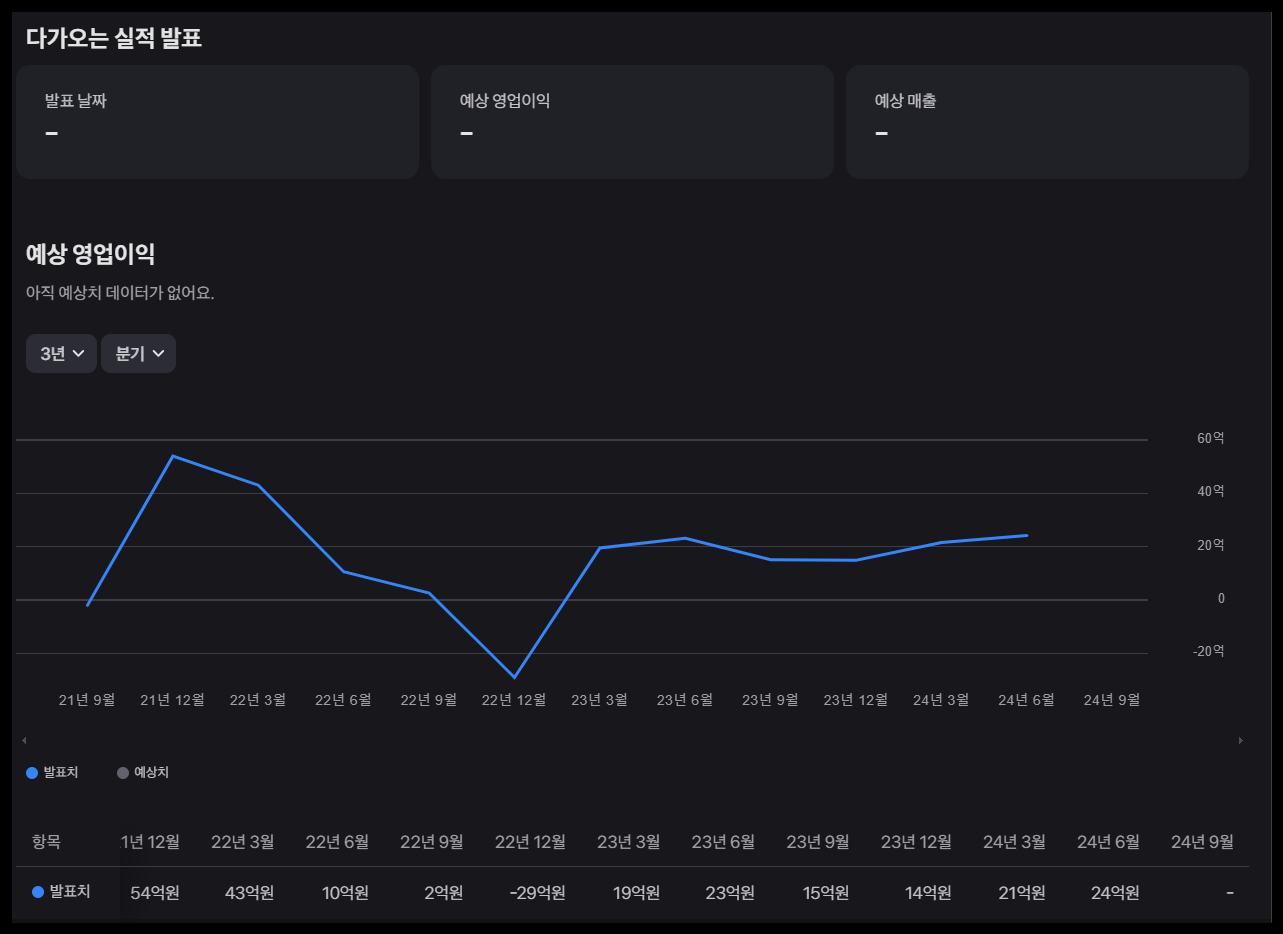Click the 40억 y-axis label
This screenshot has width=1283, height=934.
(1211, 491)
